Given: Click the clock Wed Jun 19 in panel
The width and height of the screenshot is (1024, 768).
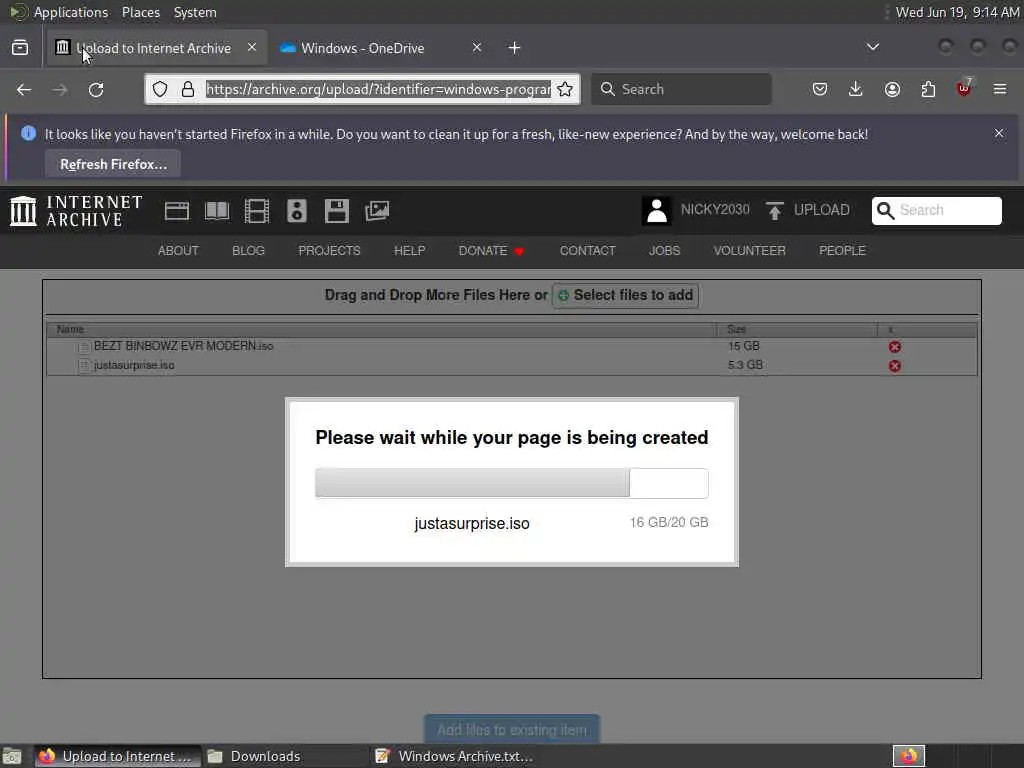Looking at the screenshot, I should (957, 12).
